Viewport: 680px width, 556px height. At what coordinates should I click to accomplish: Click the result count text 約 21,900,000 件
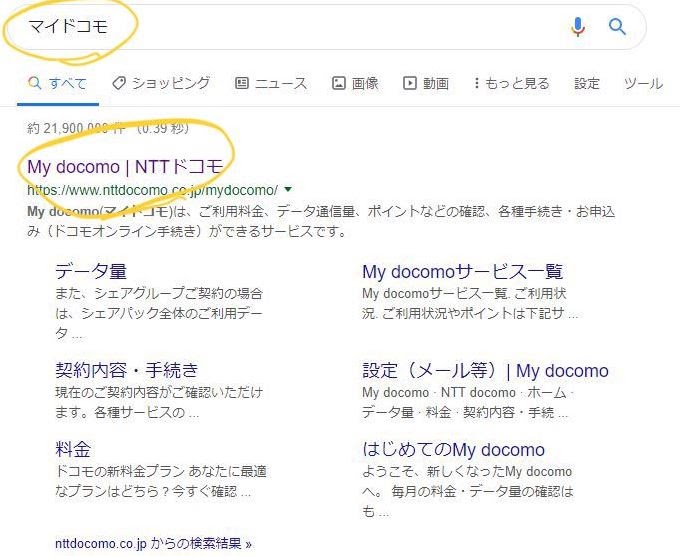[76, 128]
